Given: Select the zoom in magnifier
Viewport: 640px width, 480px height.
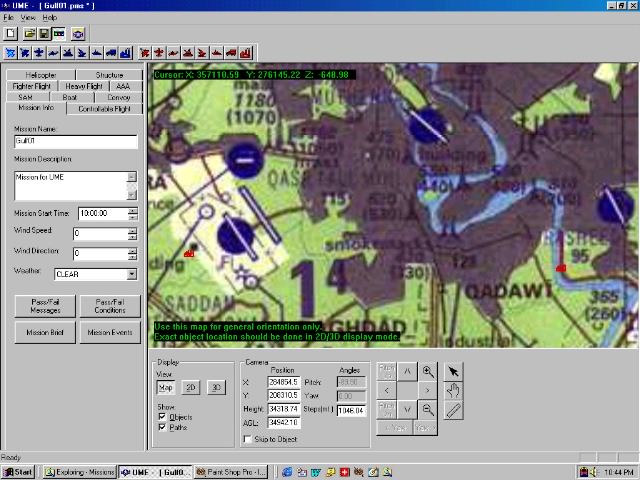Looking at the screenshot, I should coord(428,371).
